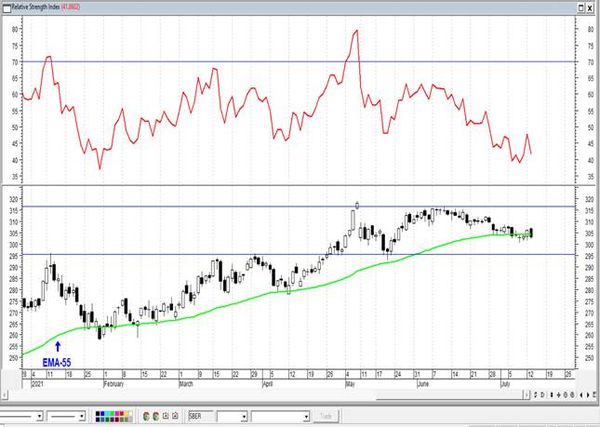The image size is (600, 427).
Task: Click the horizontal scrollbar left arrow
Action: point(4,395)
